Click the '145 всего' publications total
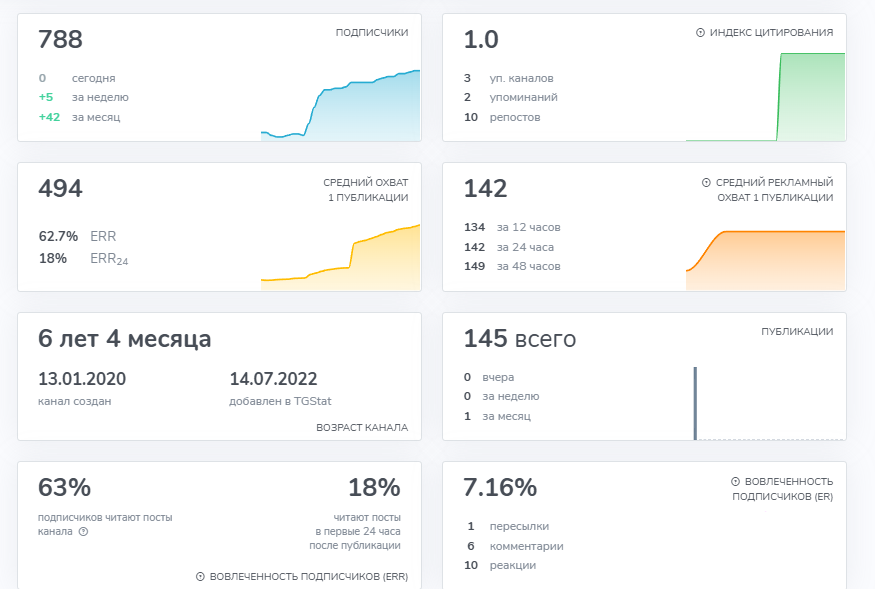Screen dimensions: 875x589 pos(520,339)
